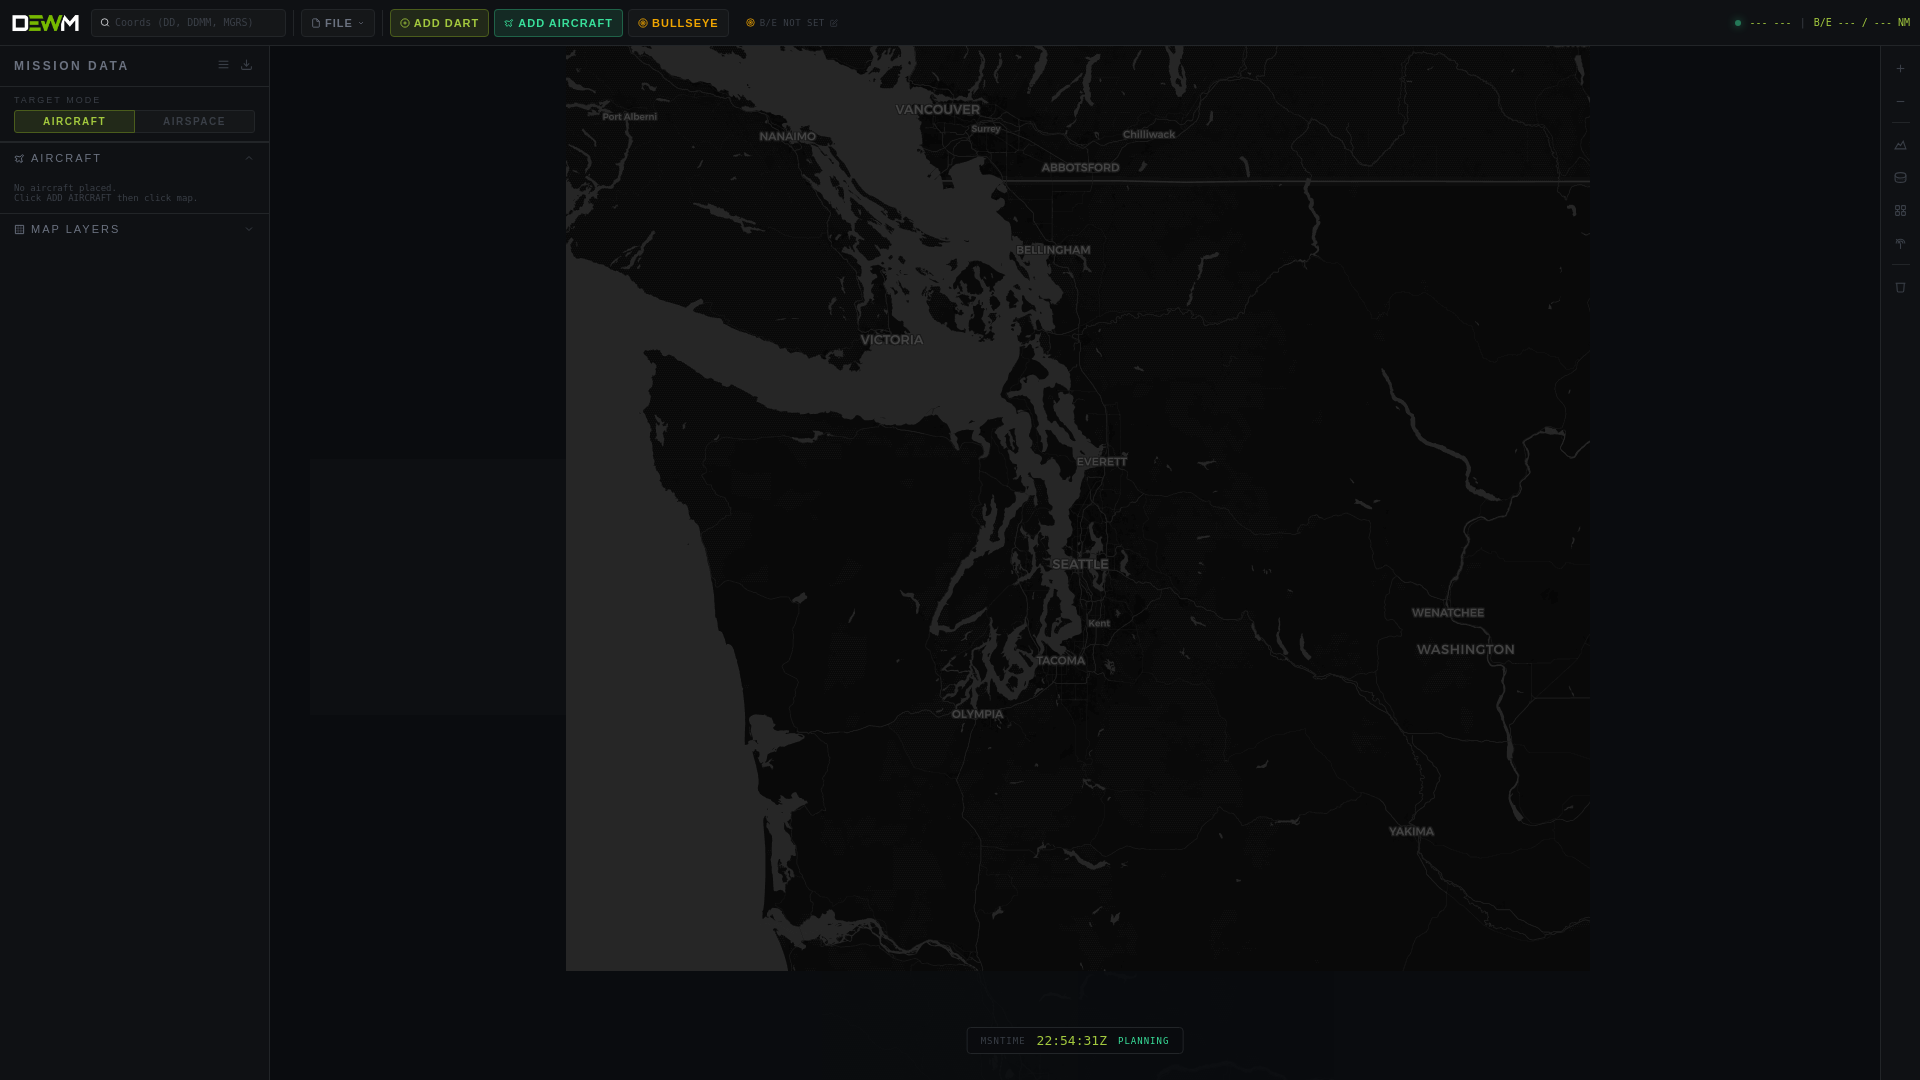Click the OLYMPIA label on map

[977, 714]
